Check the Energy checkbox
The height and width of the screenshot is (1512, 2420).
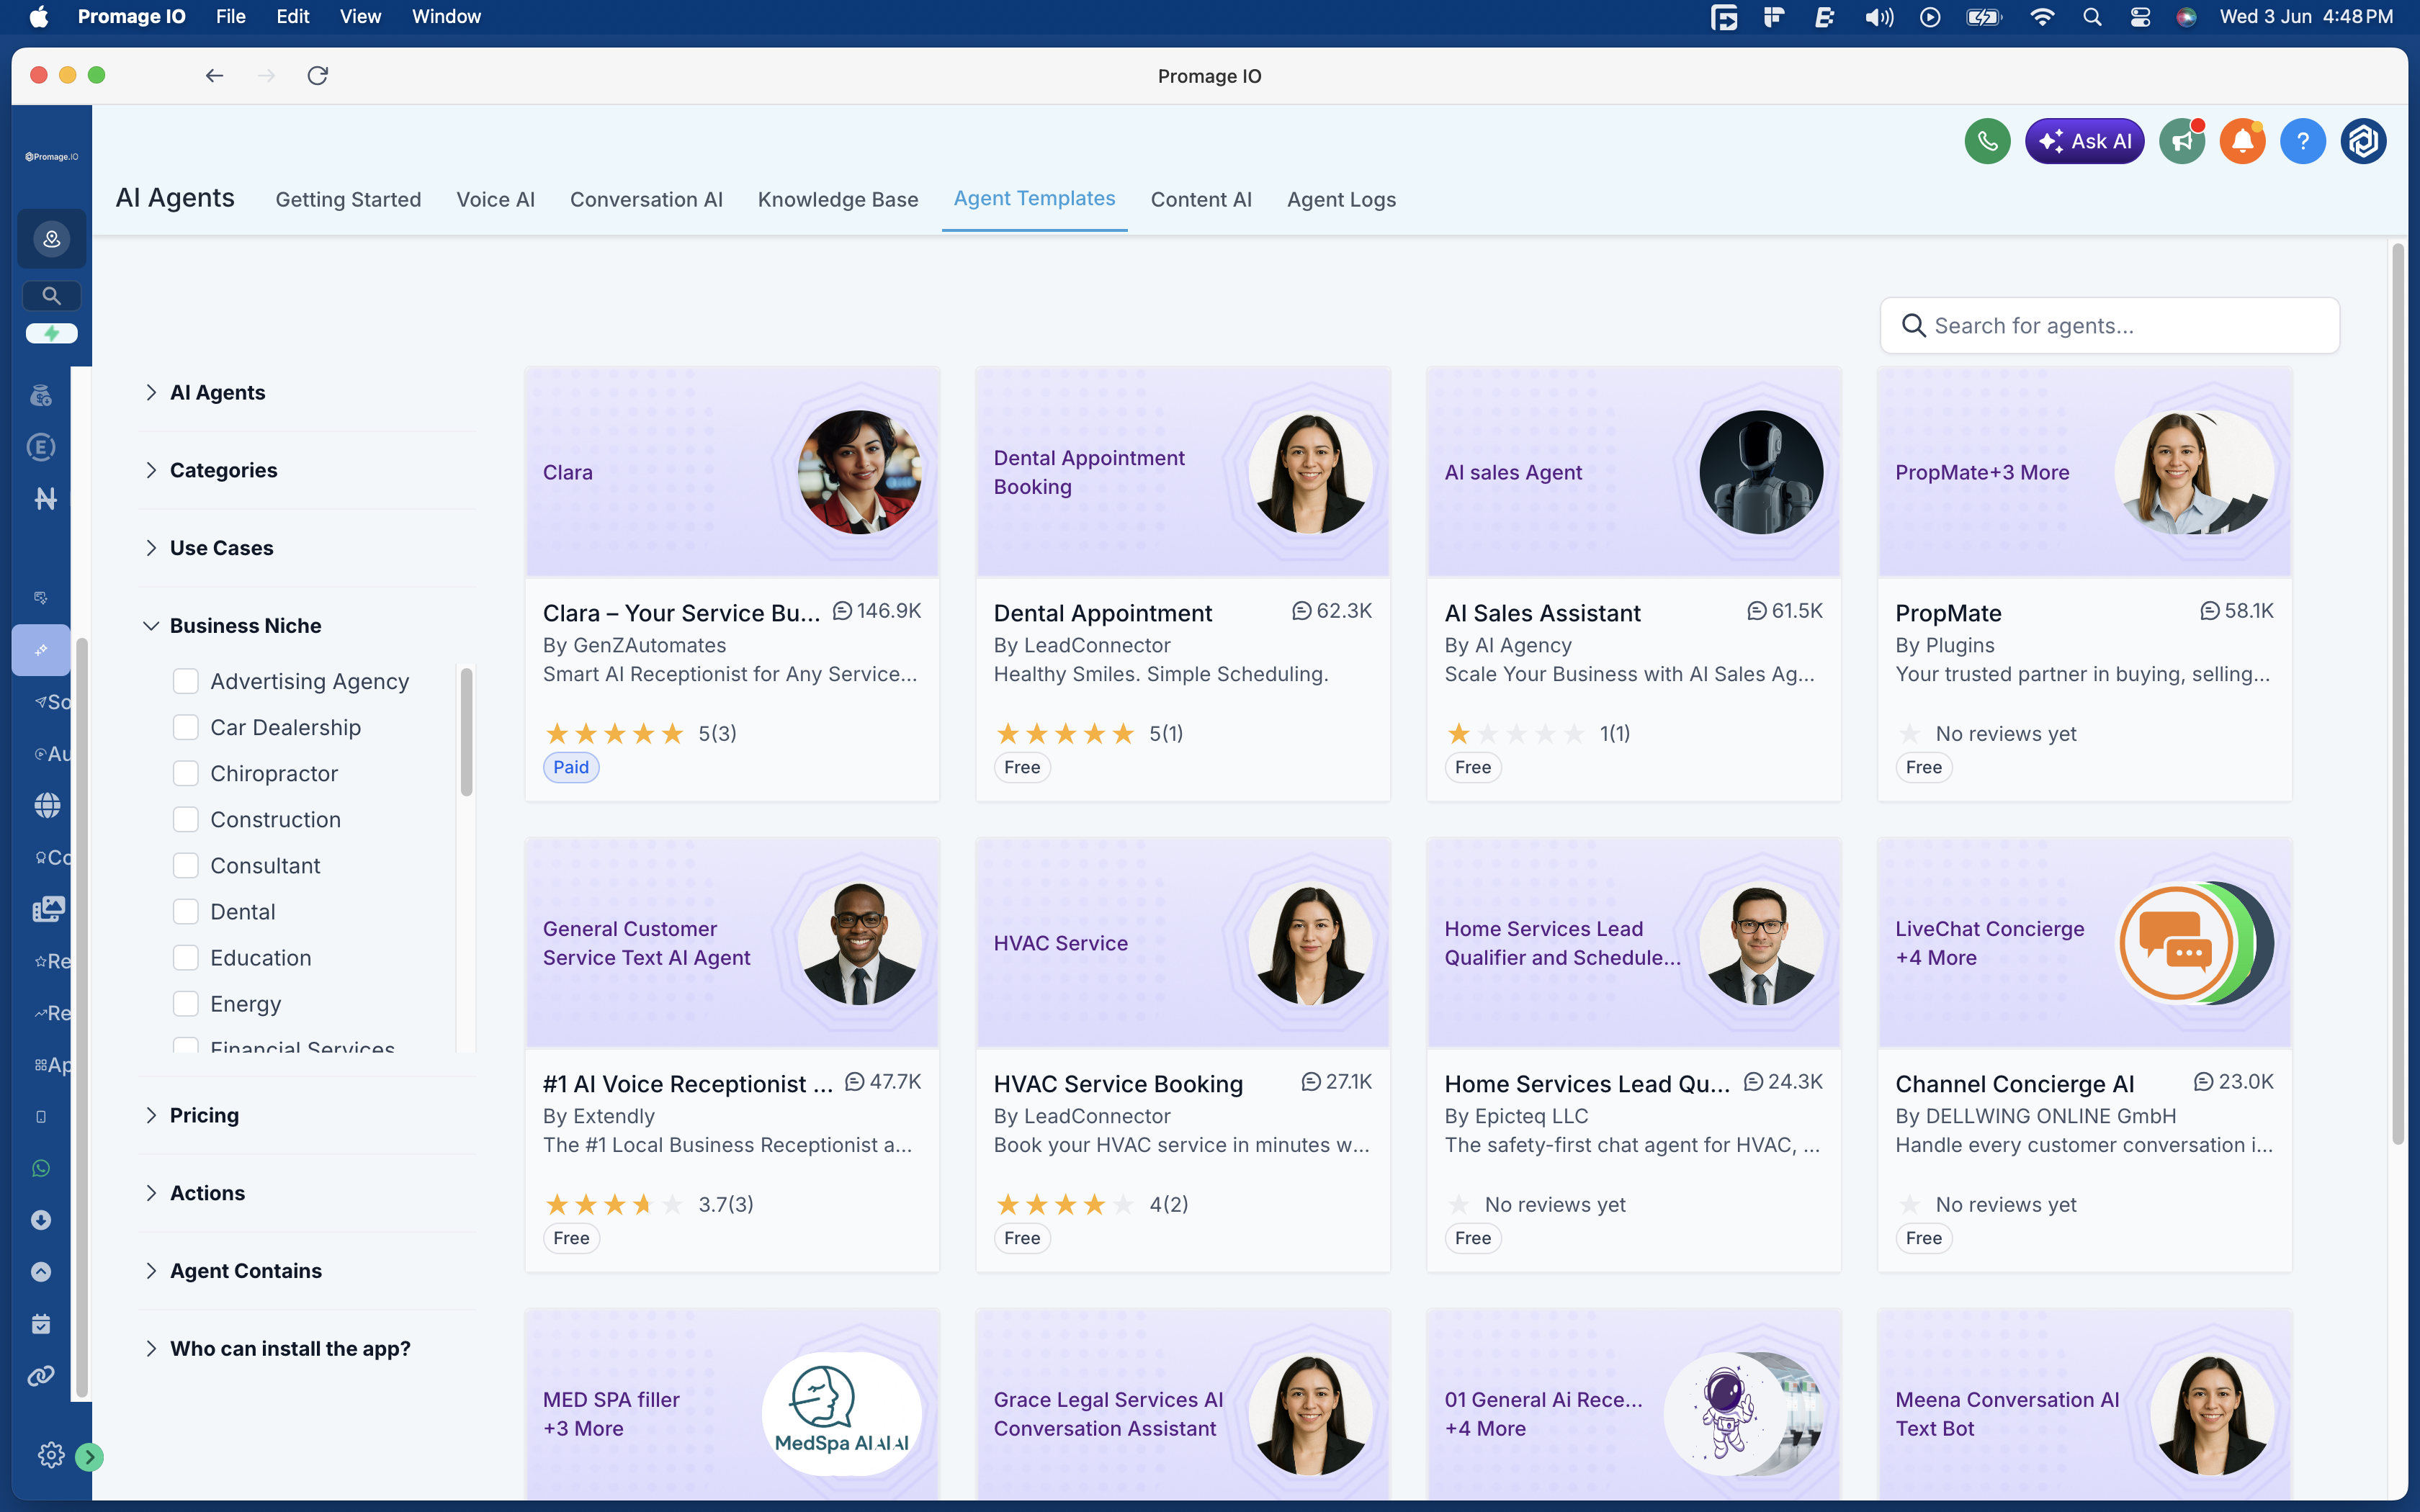(x=186, y=1003)
